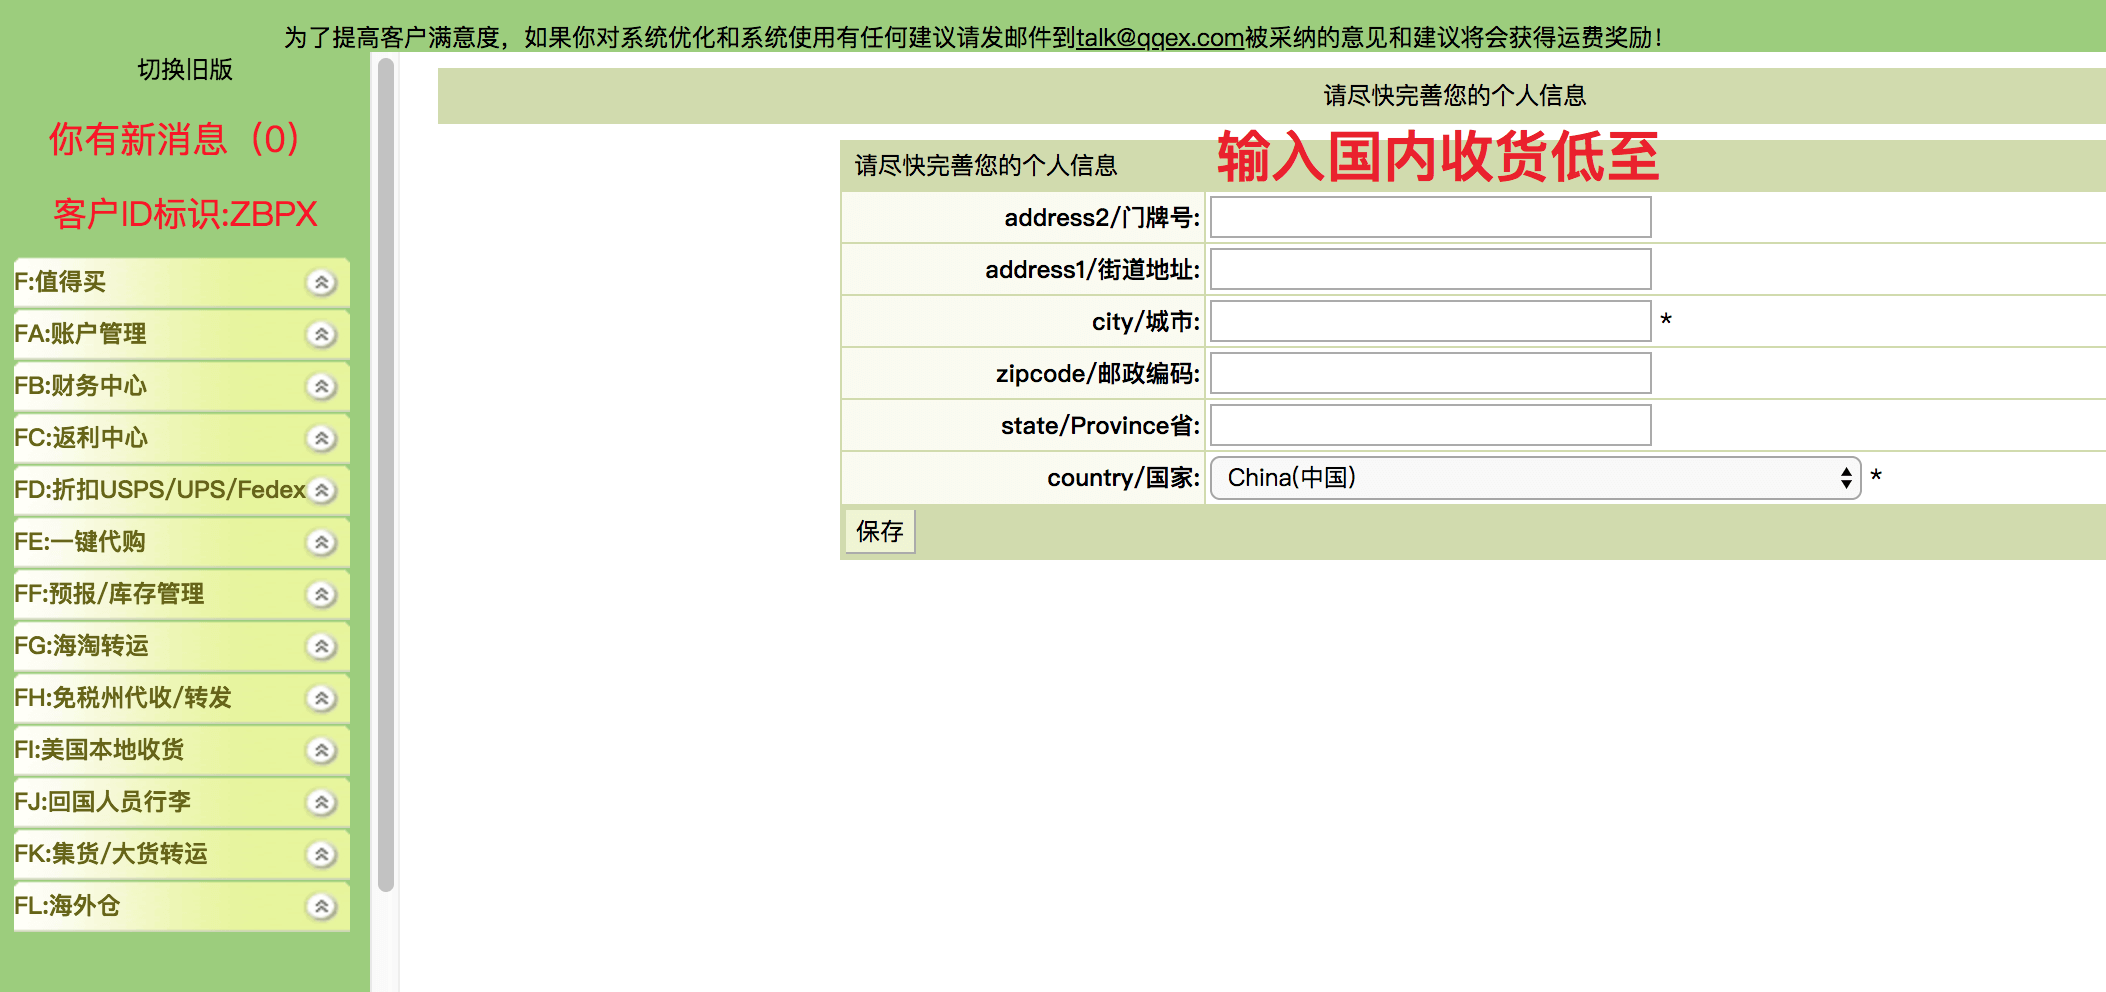Focus the city/城市 input field

click(x=1430, y=321)
